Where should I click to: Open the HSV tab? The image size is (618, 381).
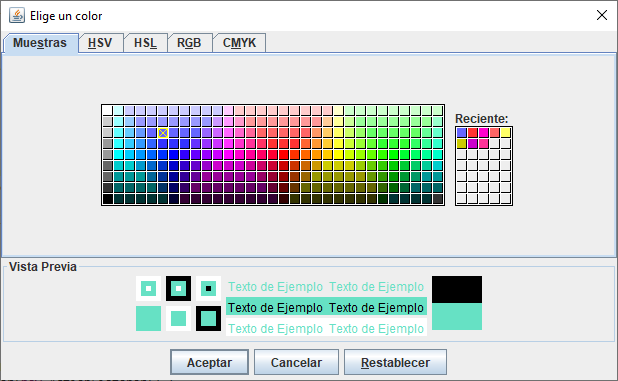coord(100,43)
